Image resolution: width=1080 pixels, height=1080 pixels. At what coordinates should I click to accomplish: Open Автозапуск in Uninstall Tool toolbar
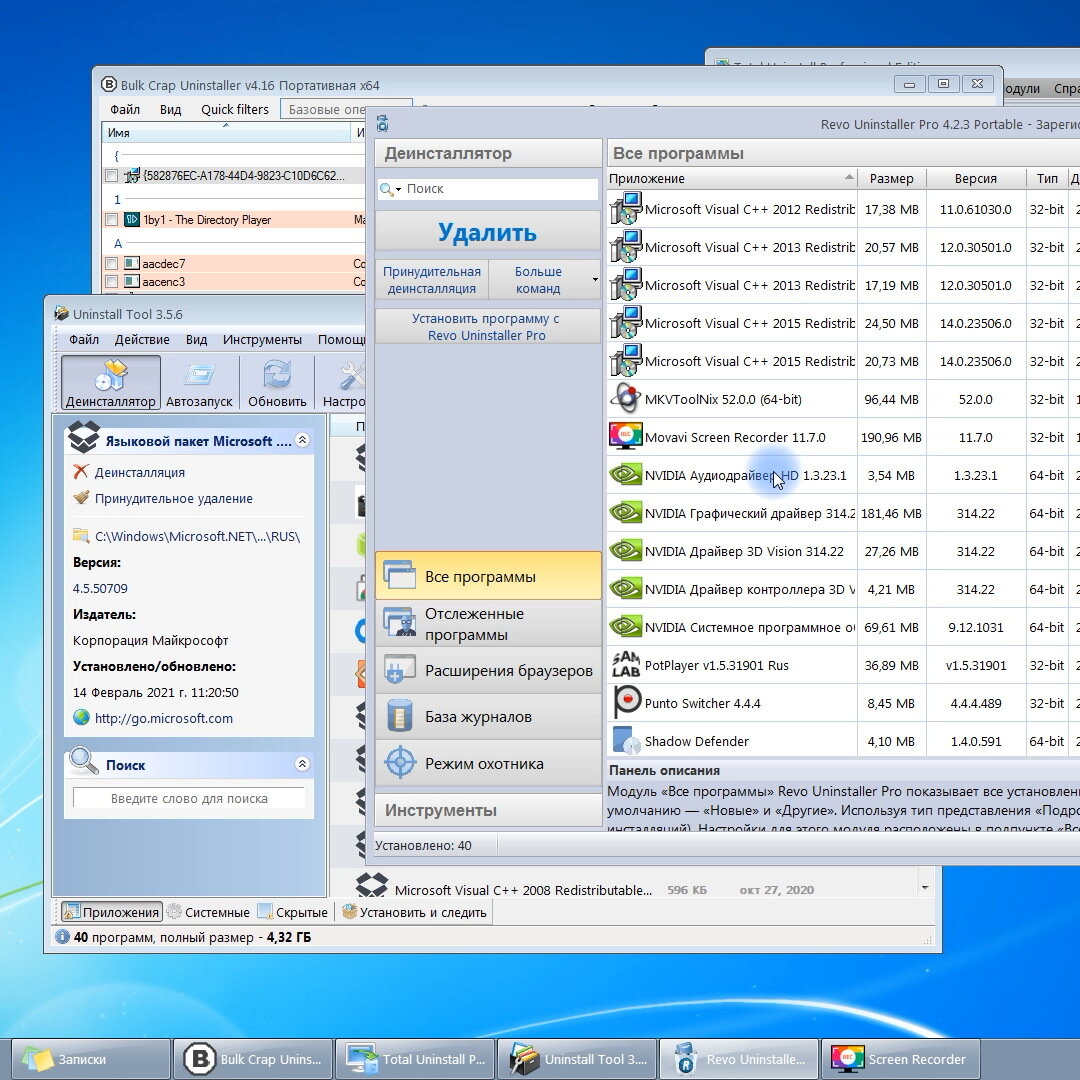[199, 382]
